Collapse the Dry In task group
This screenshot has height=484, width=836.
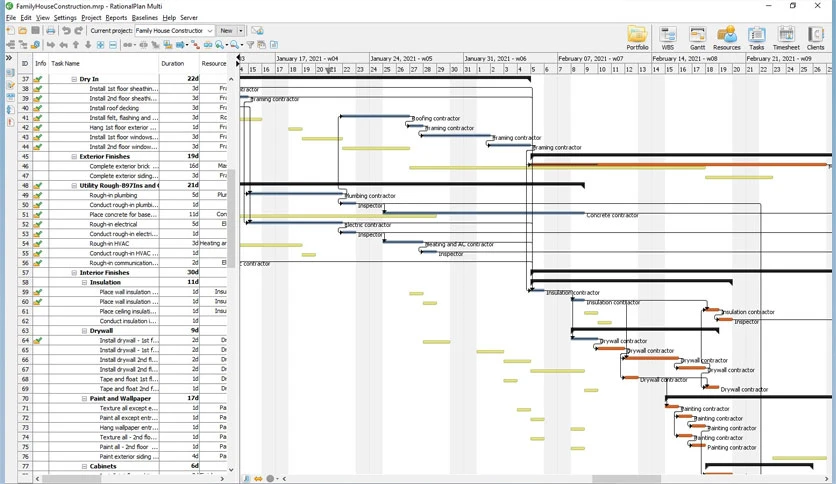tap(74, 79)
